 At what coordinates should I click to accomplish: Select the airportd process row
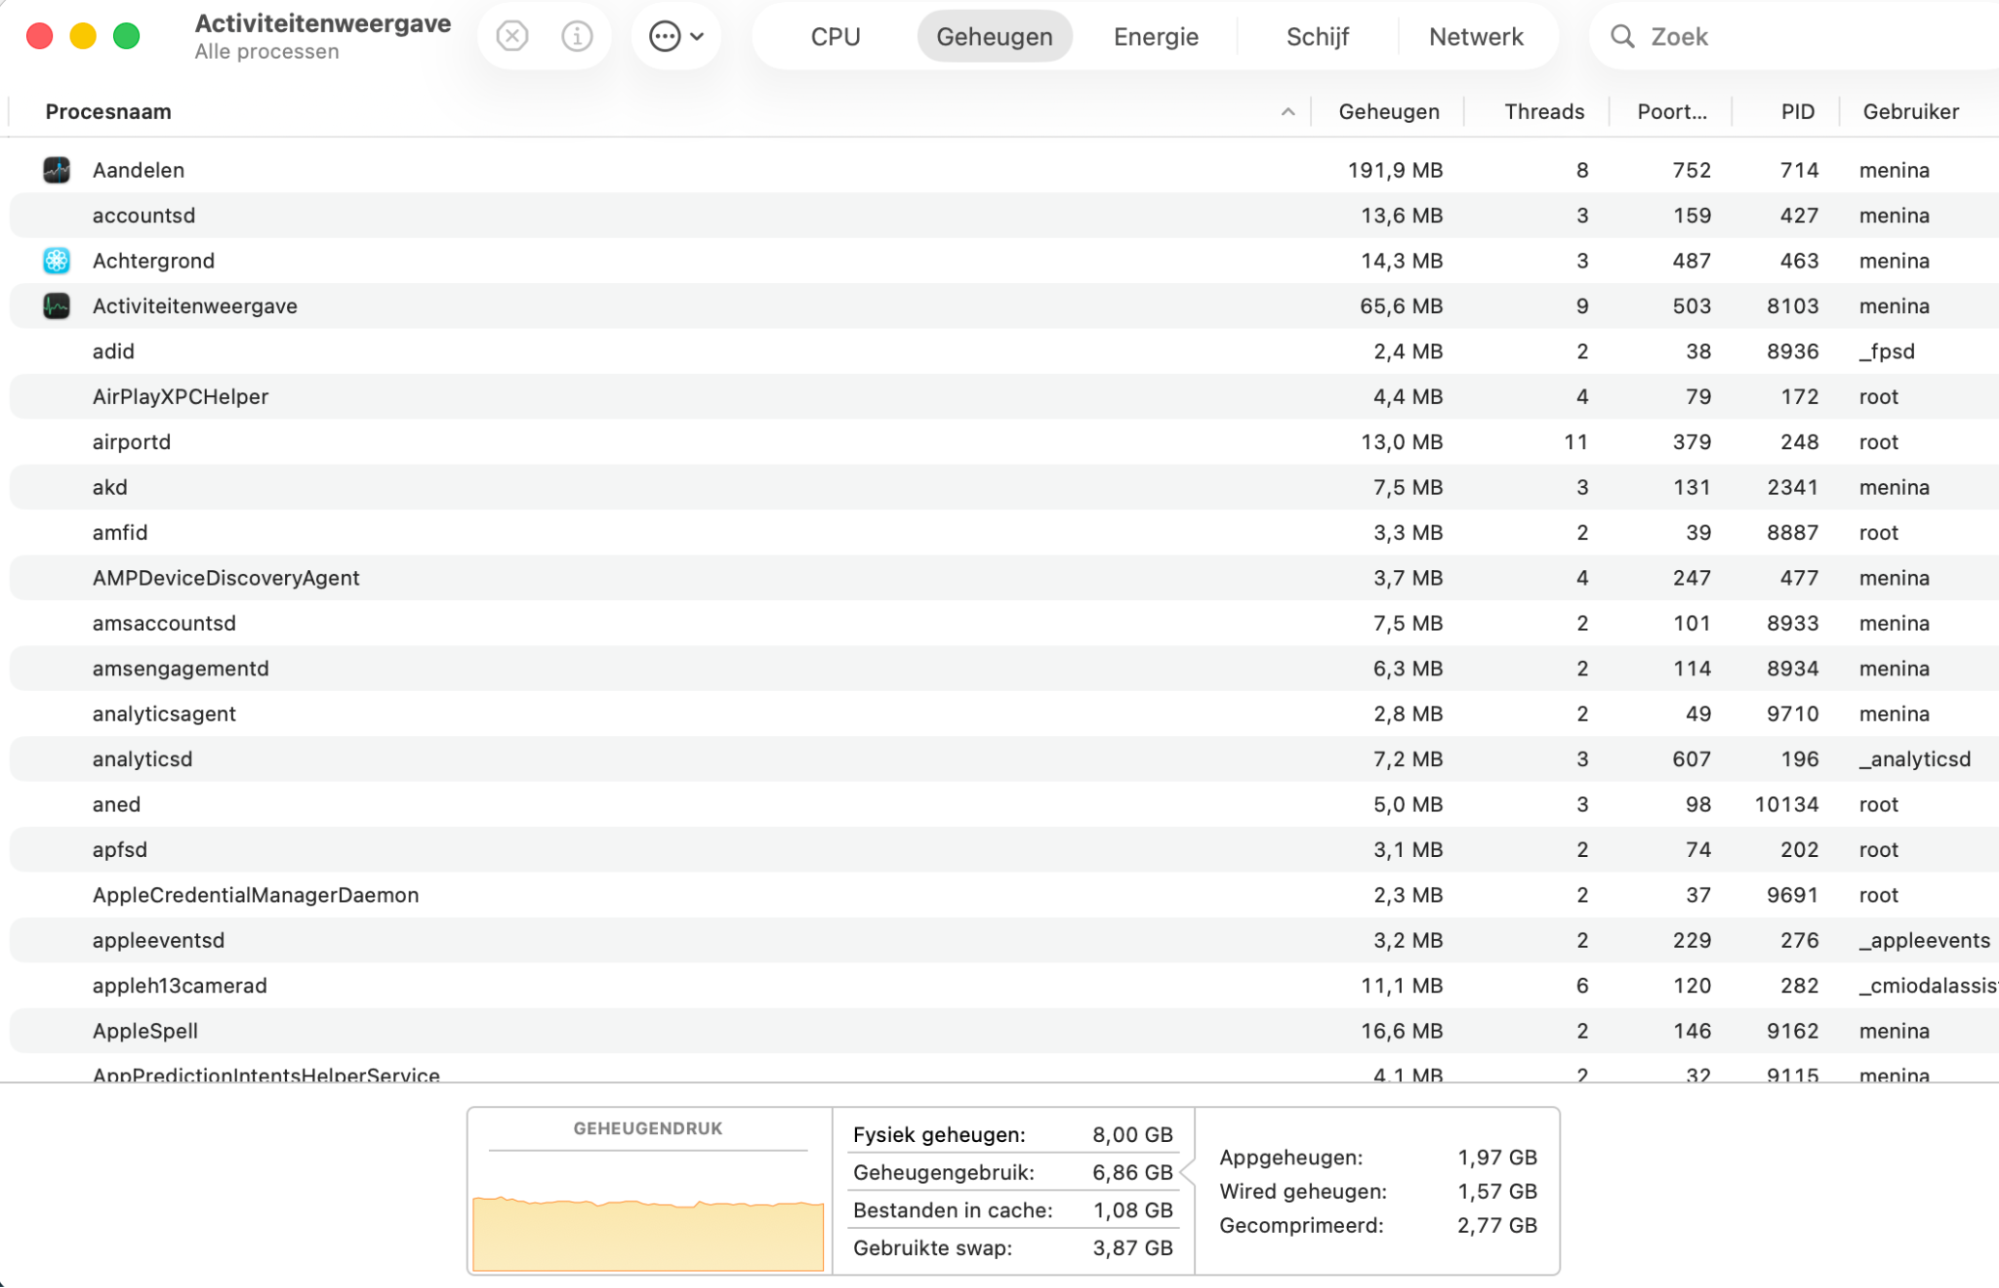[x=1004, y=442]
